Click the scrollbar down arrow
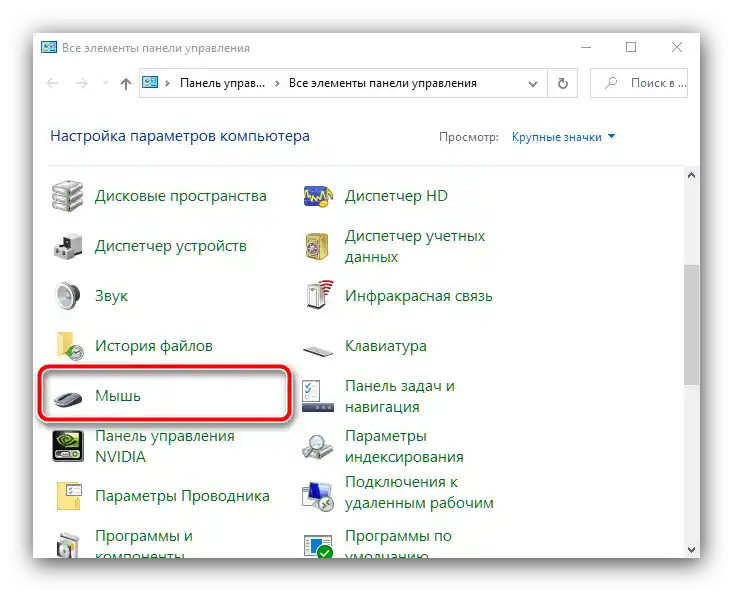733x591 pixels. [692, 550]
